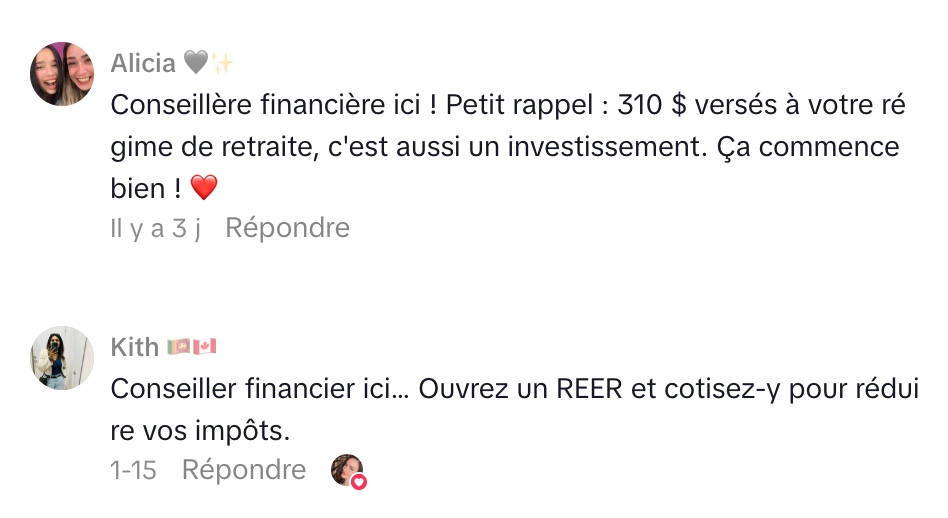948x518 pixels.
Task: Click the sparkles emoji next to Alicia's name
Action: coord(221,64)
